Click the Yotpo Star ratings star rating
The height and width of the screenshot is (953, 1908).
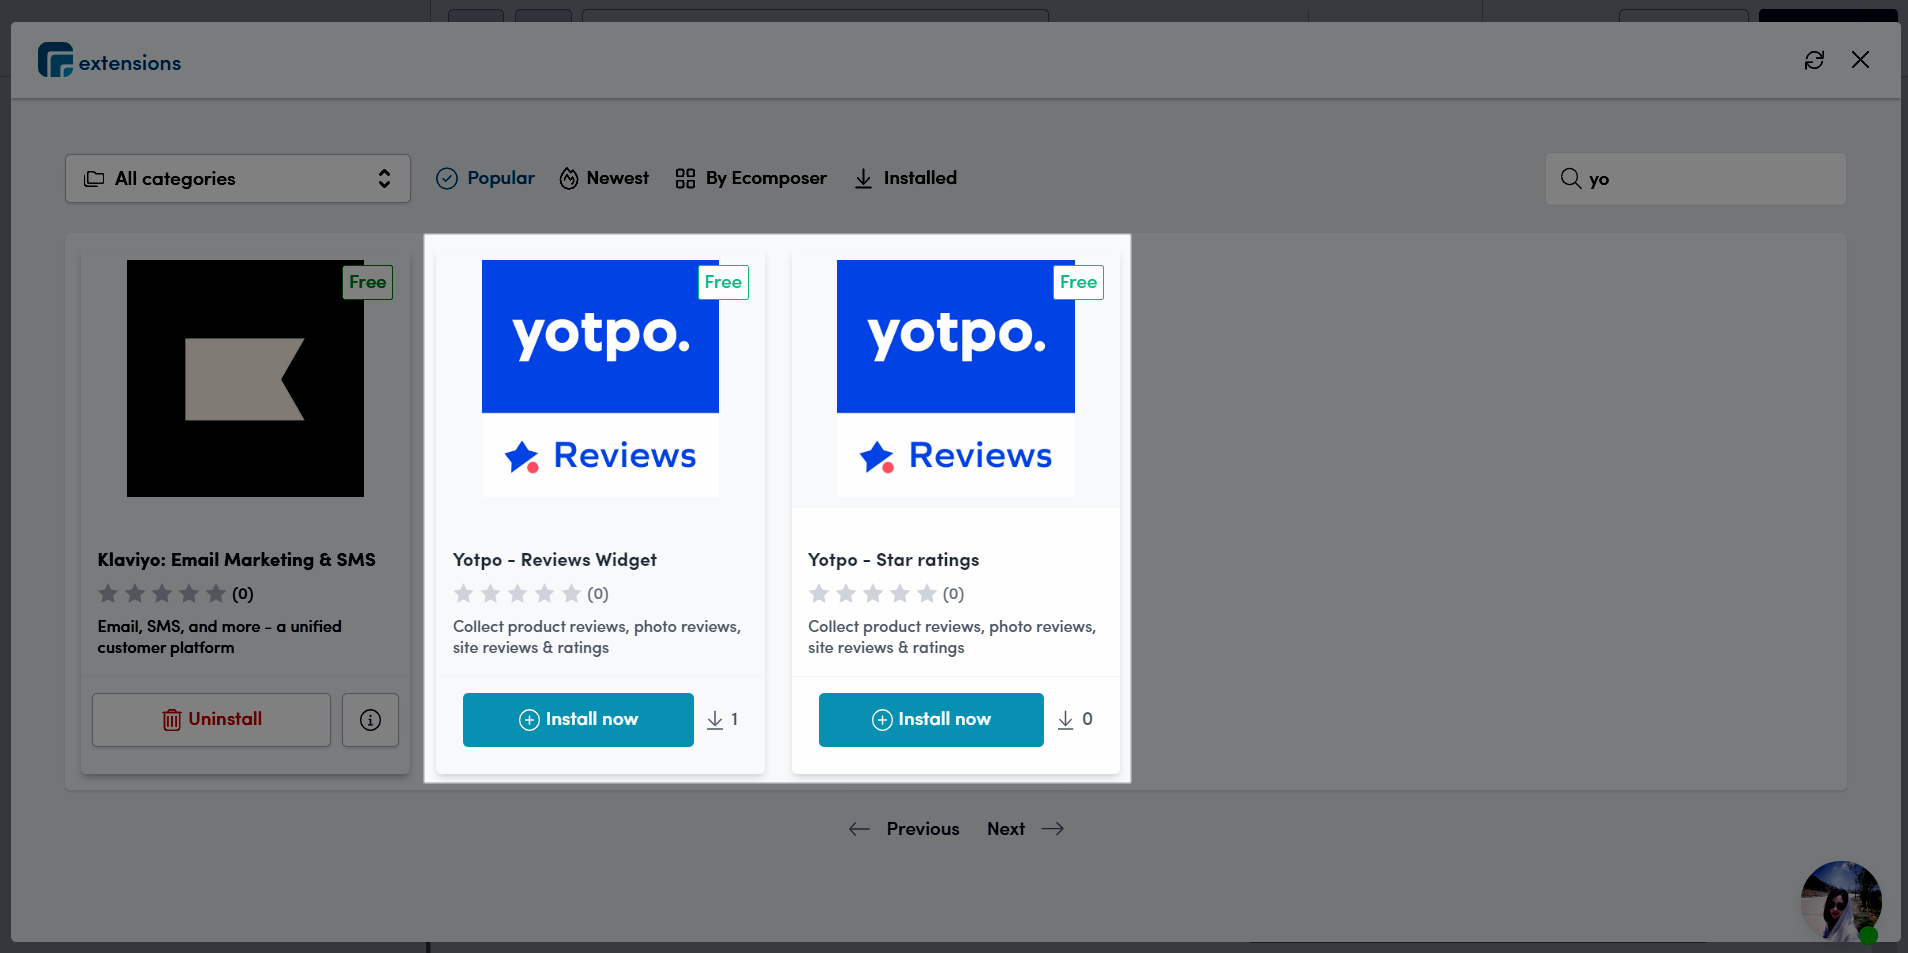pos(886,594)
